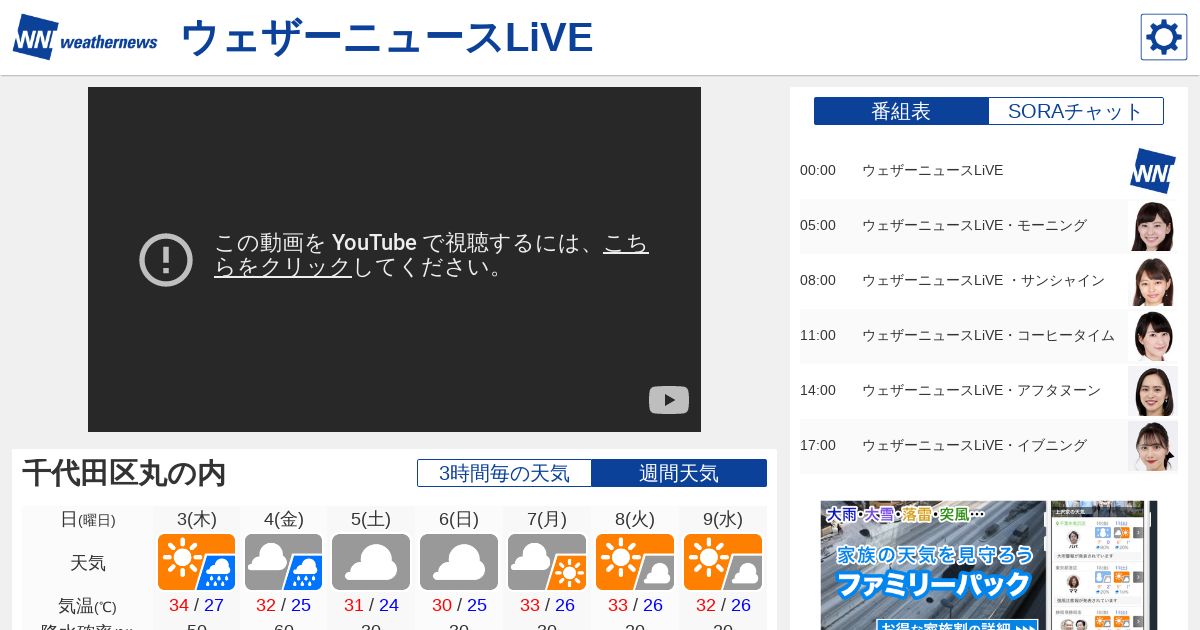Click the ウェザーニュースLiVE・イブニング program title
Screen dimensions: 1200x630
point(974,446)
